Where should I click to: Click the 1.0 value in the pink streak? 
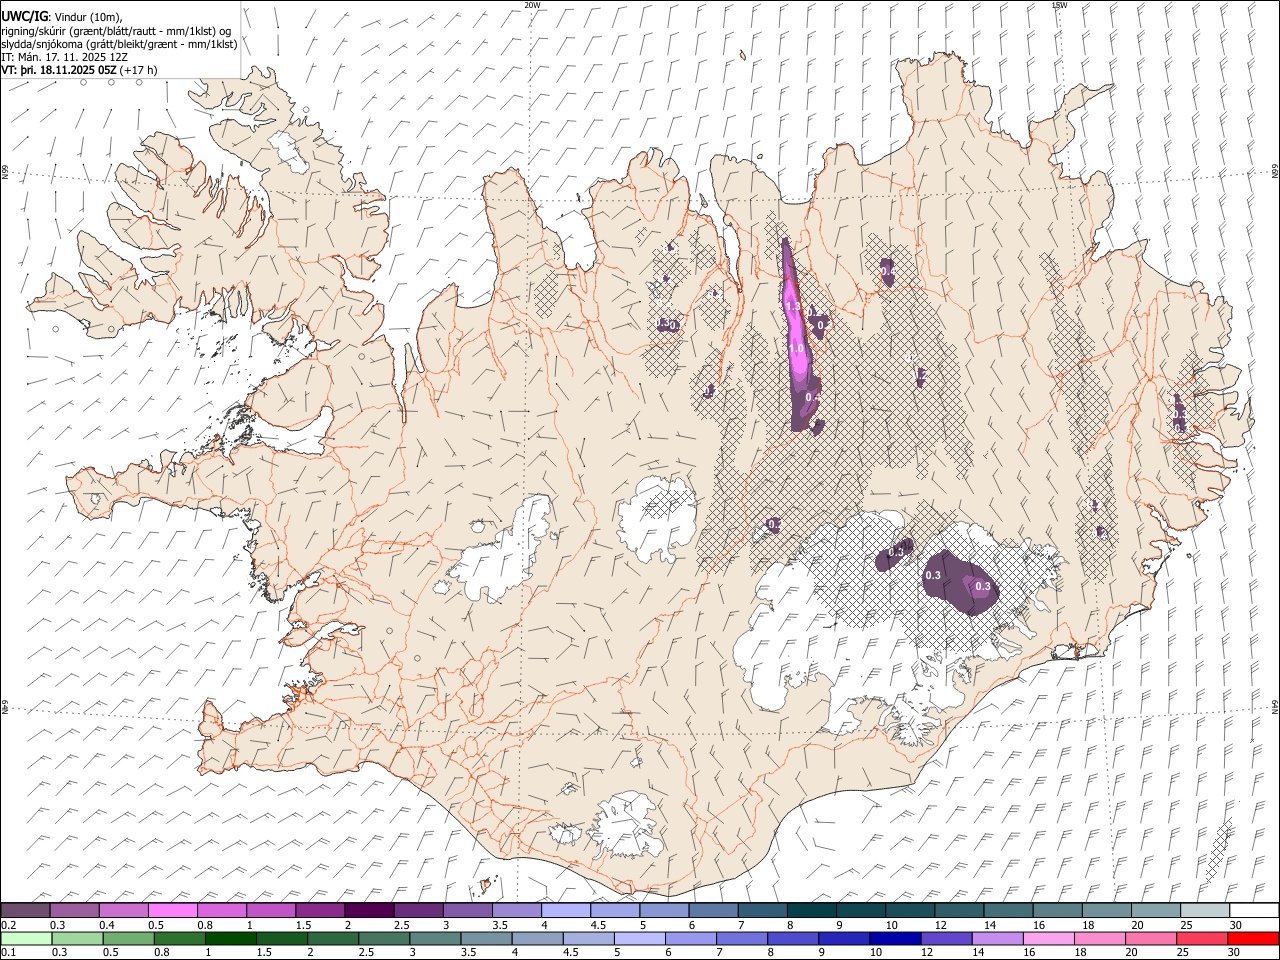(x=797, y=349)
